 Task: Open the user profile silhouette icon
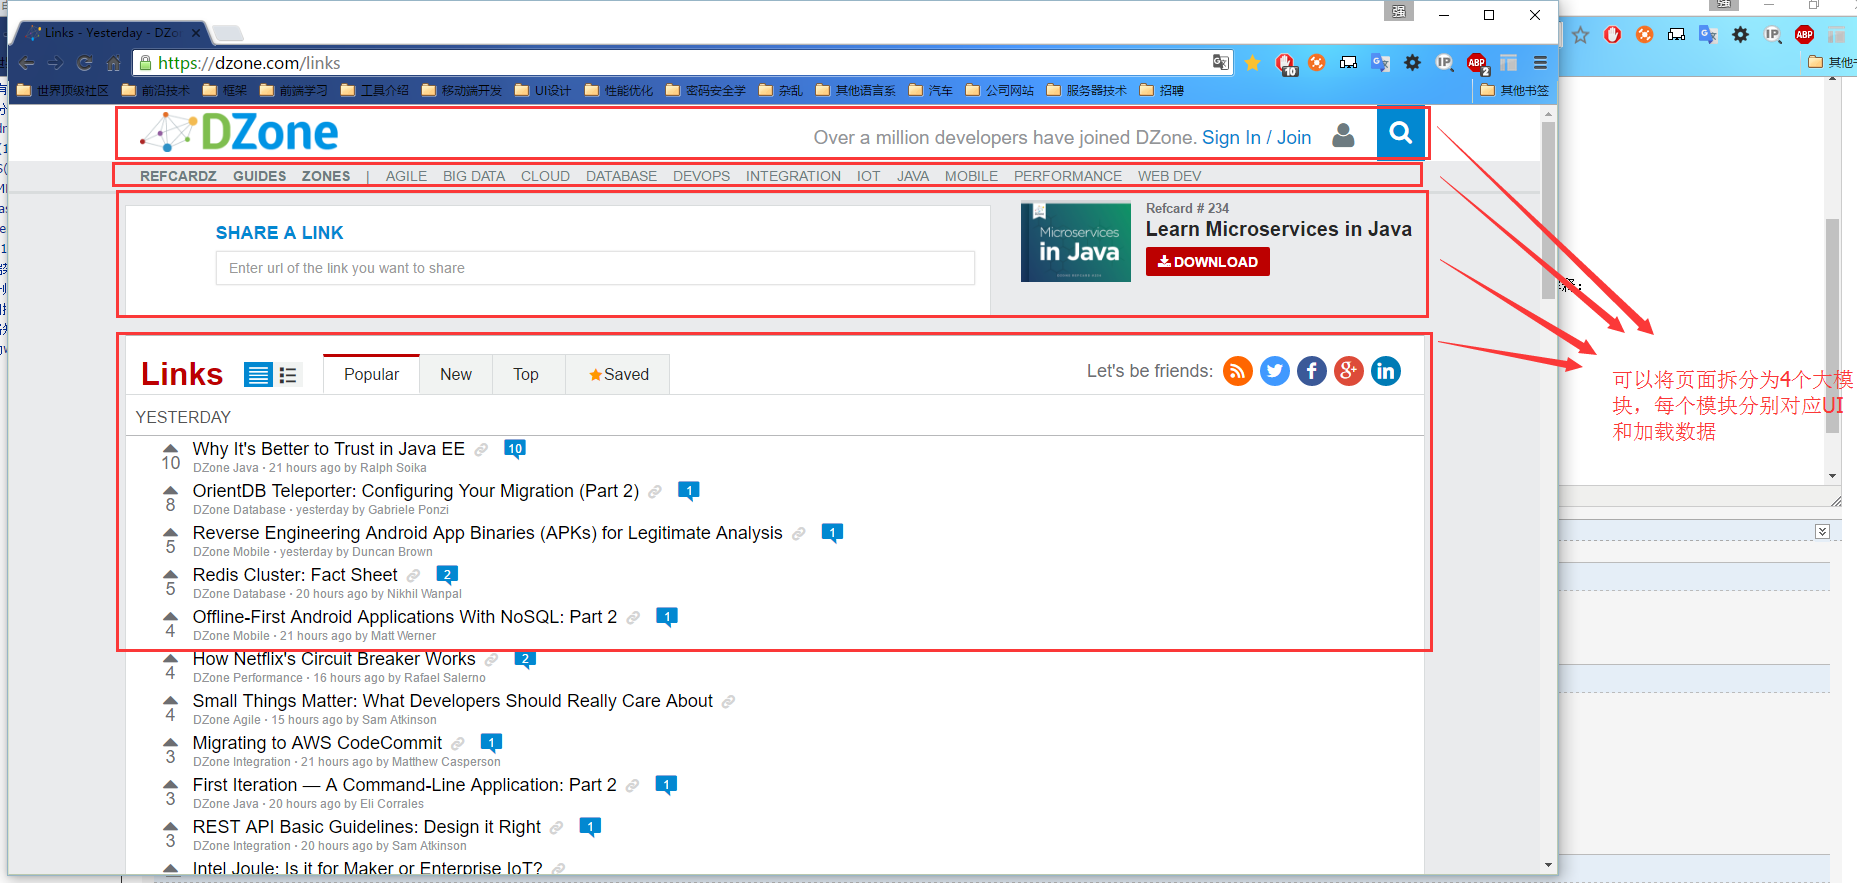click(1344, 135)
